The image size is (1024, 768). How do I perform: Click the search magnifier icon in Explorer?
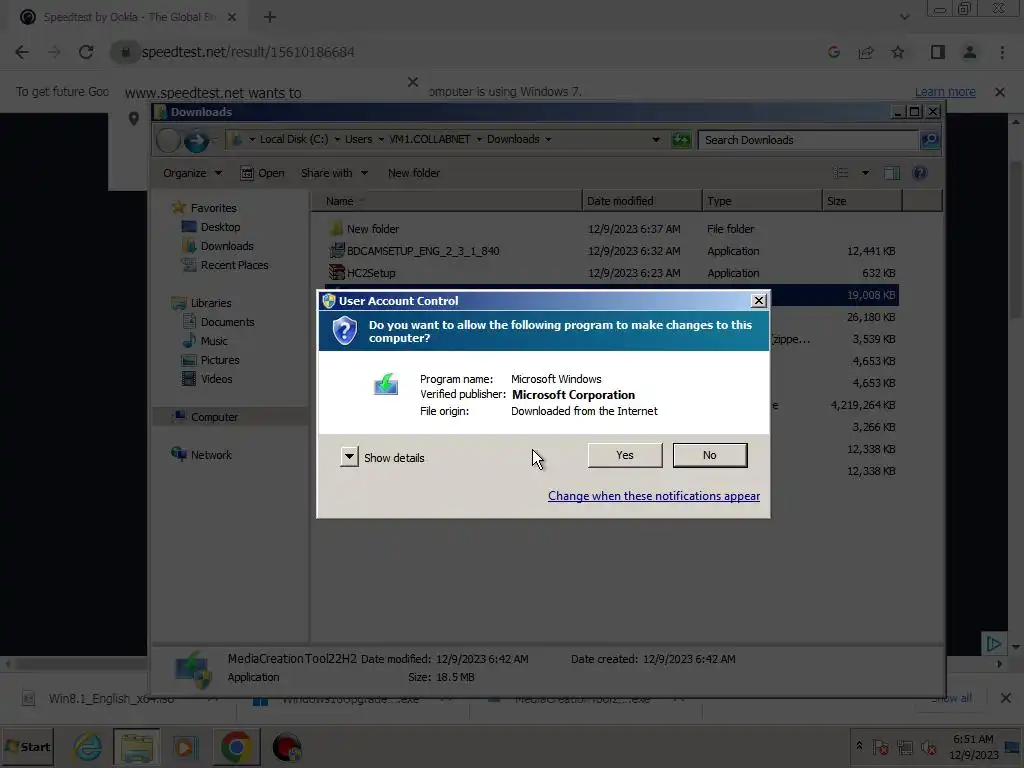click(930, 140)
